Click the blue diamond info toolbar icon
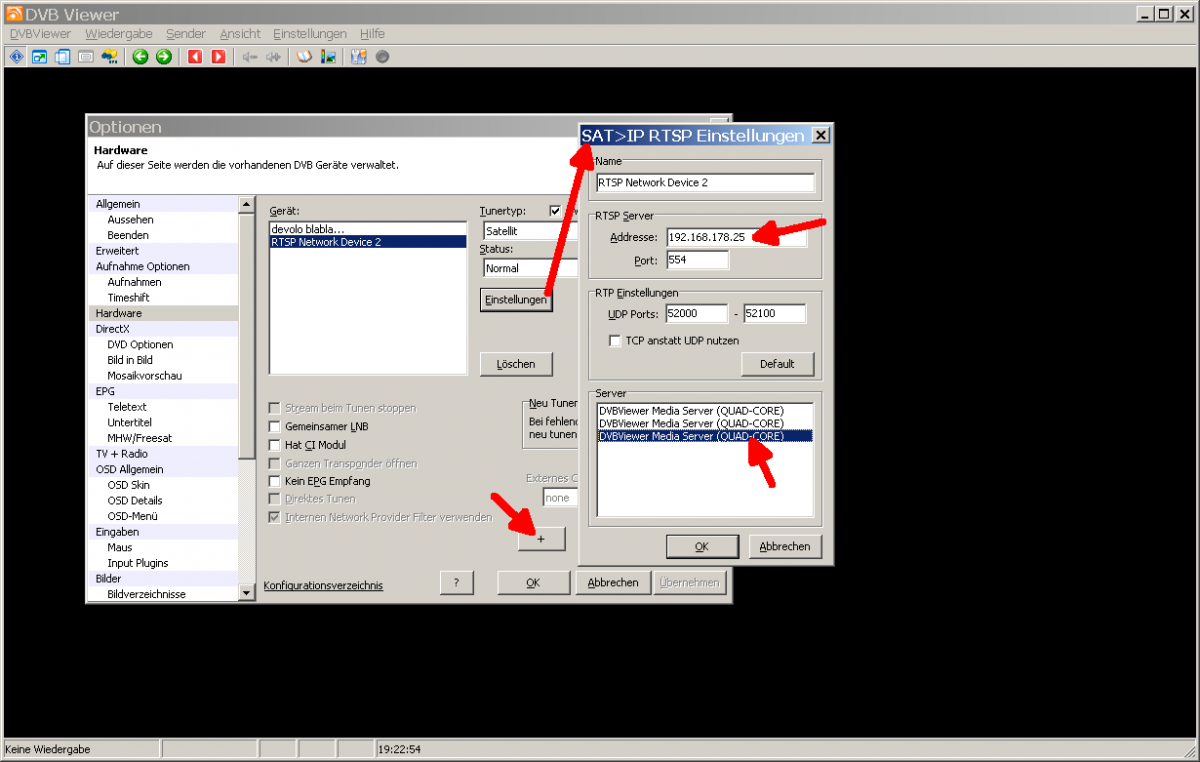The height and width of the screenshot is (762, 1200). point(16,57)
